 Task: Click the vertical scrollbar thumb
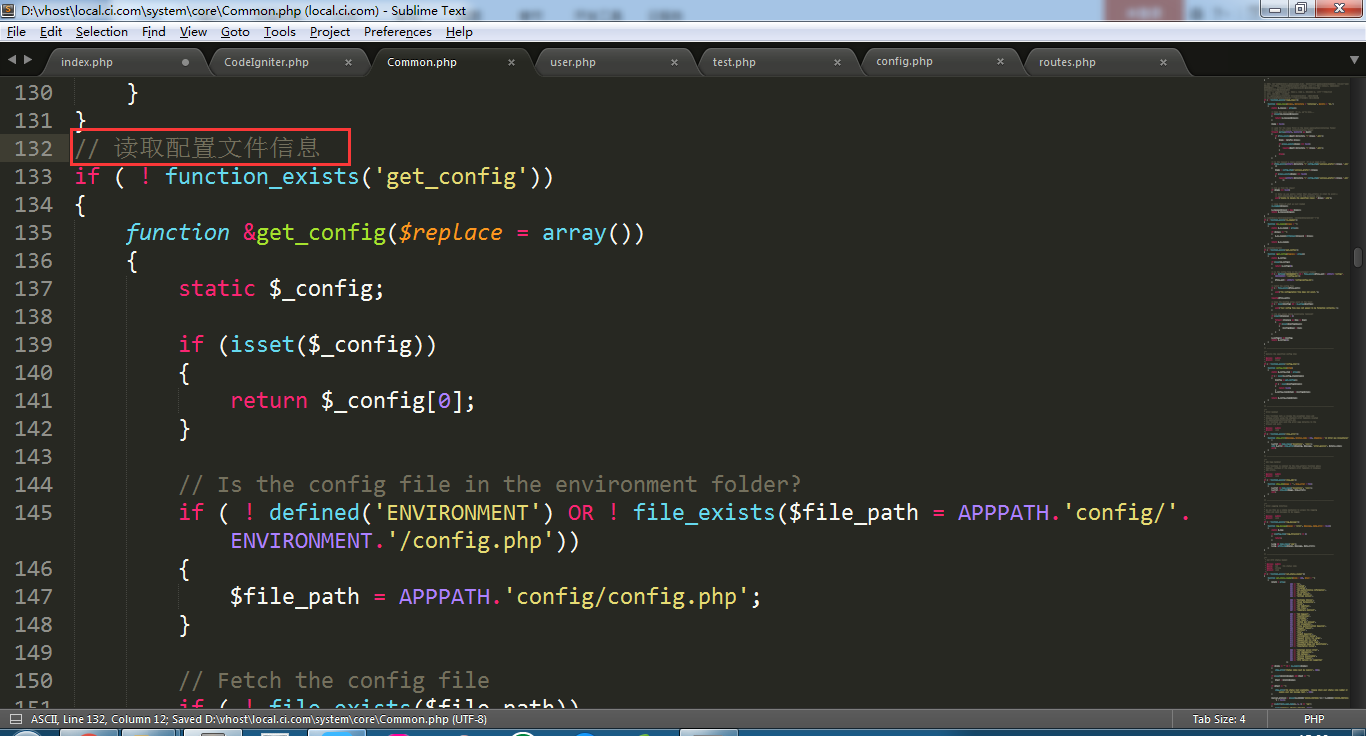click(1357, 256)
